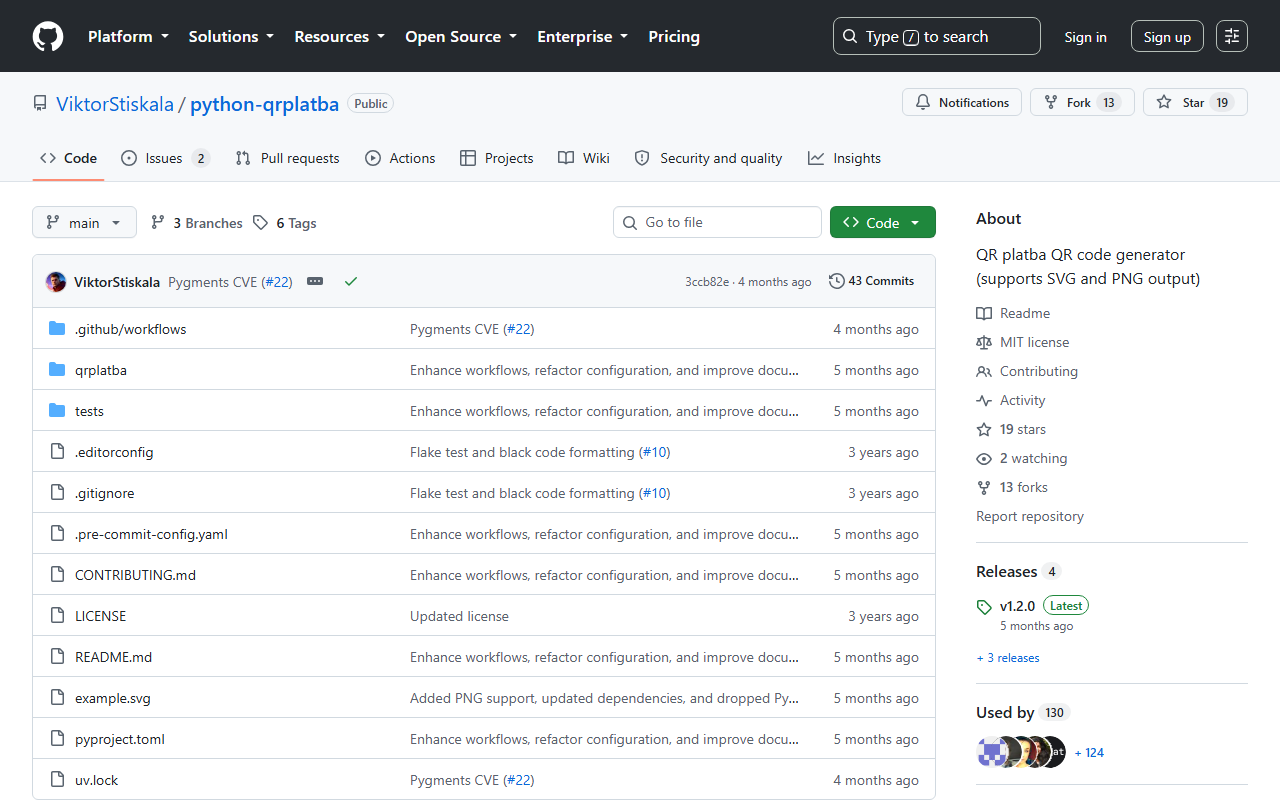Image resolution: width=1280 pixels, height=800 pixels.
Task: Click the pulse icon beside Activity
Action: (984, 400)
